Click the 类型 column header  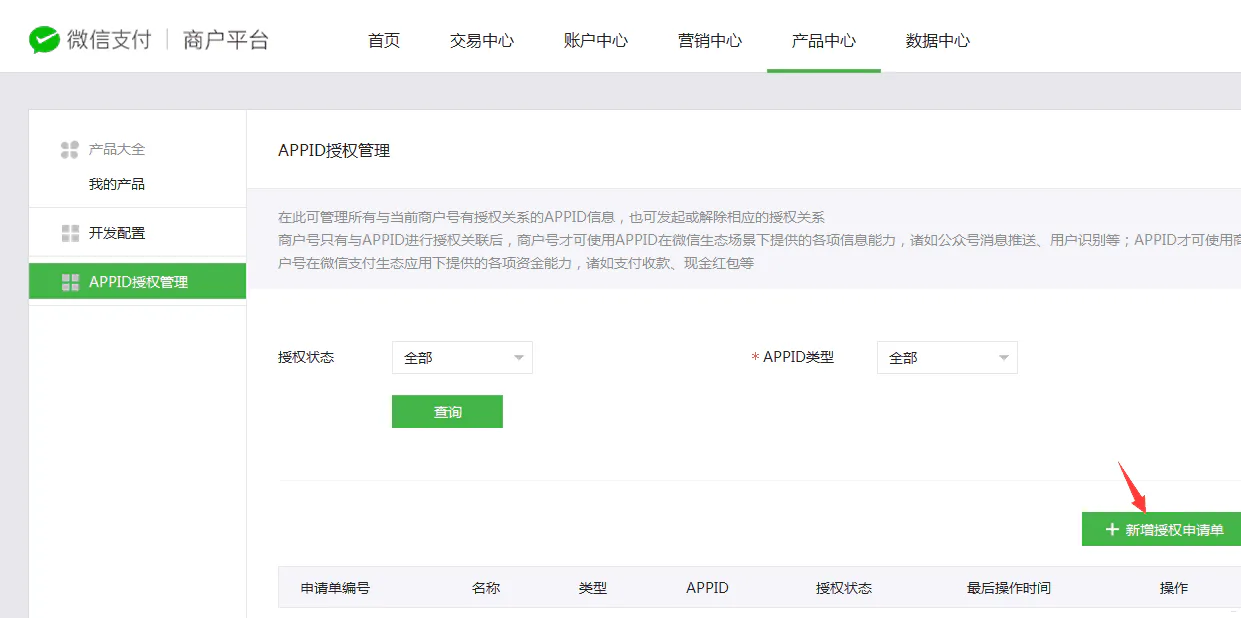click(593, 588)
